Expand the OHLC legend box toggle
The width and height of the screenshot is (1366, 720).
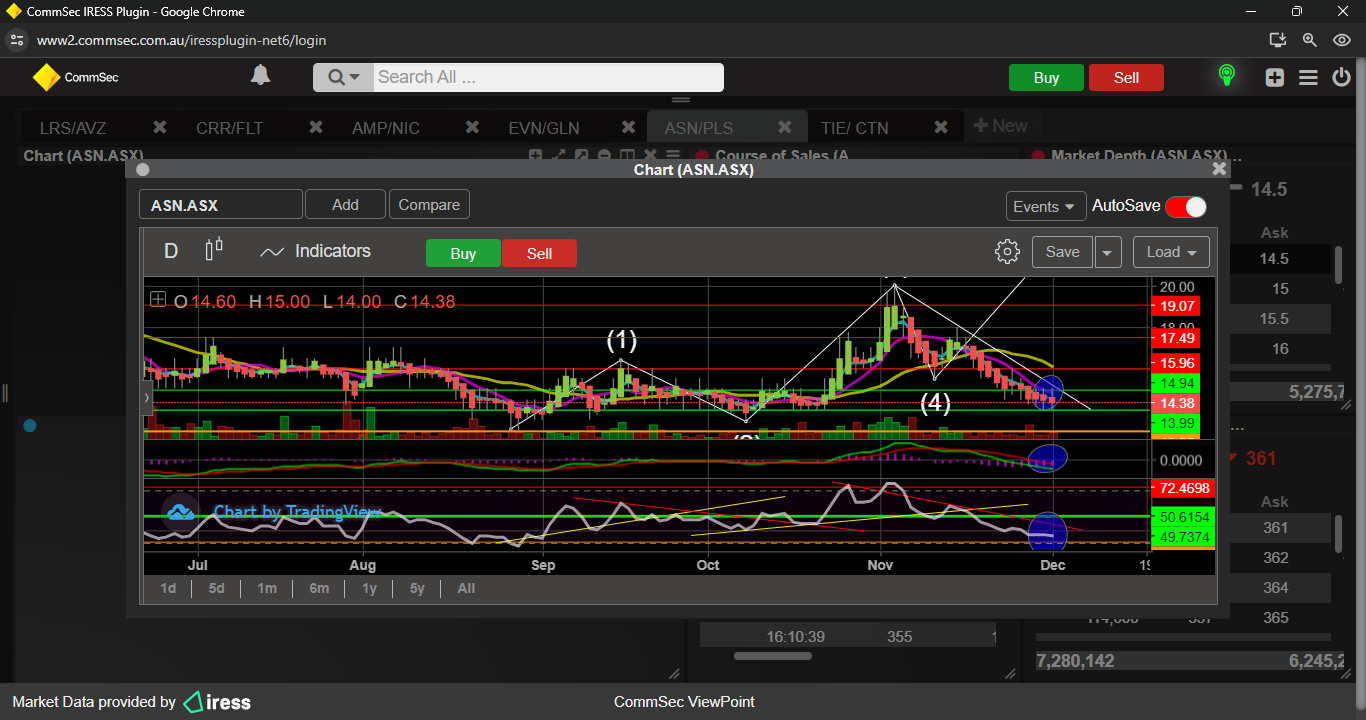pos(158,299)
